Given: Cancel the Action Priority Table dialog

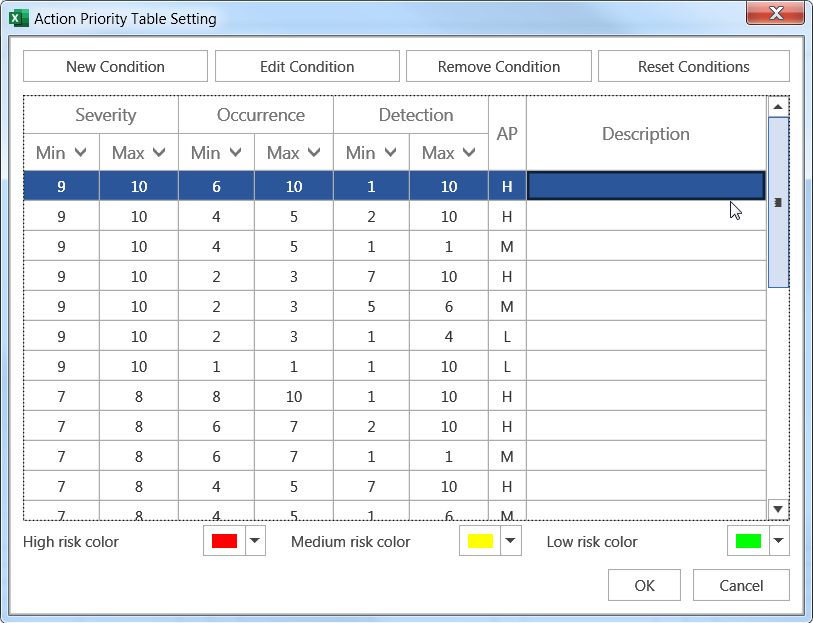Looking at the screenshot, I should (x=741, y=586).
